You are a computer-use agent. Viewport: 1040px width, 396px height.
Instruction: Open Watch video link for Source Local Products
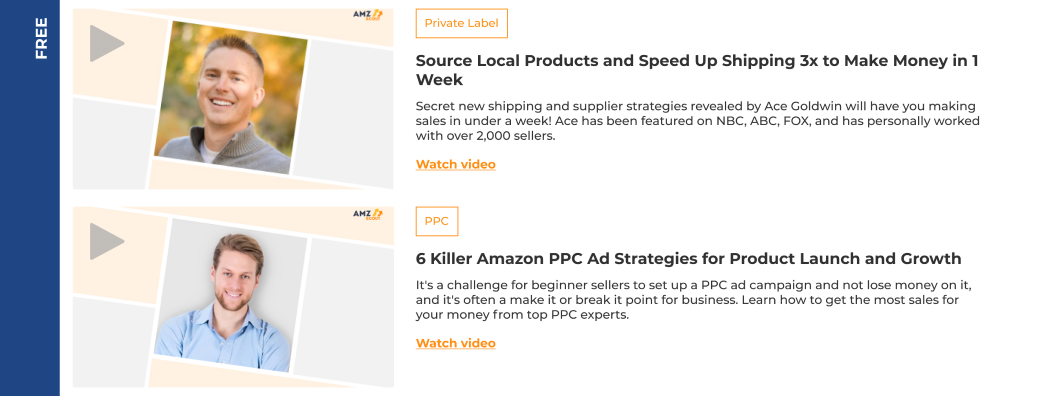point(456,164)
